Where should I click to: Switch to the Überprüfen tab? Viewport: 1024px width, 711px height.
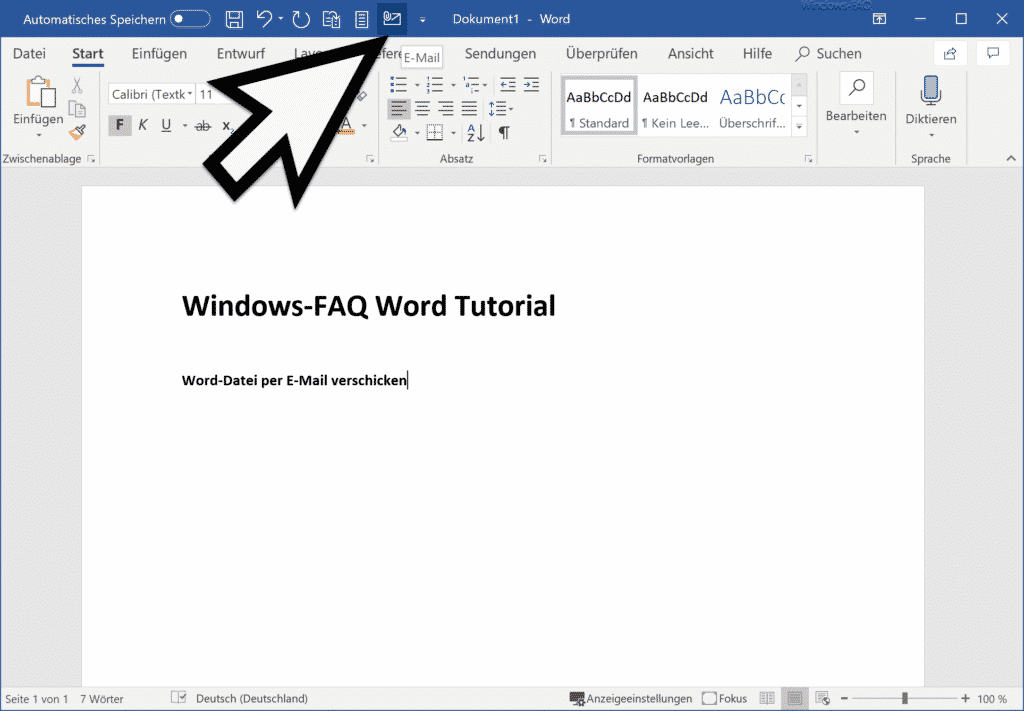(601, 54)
